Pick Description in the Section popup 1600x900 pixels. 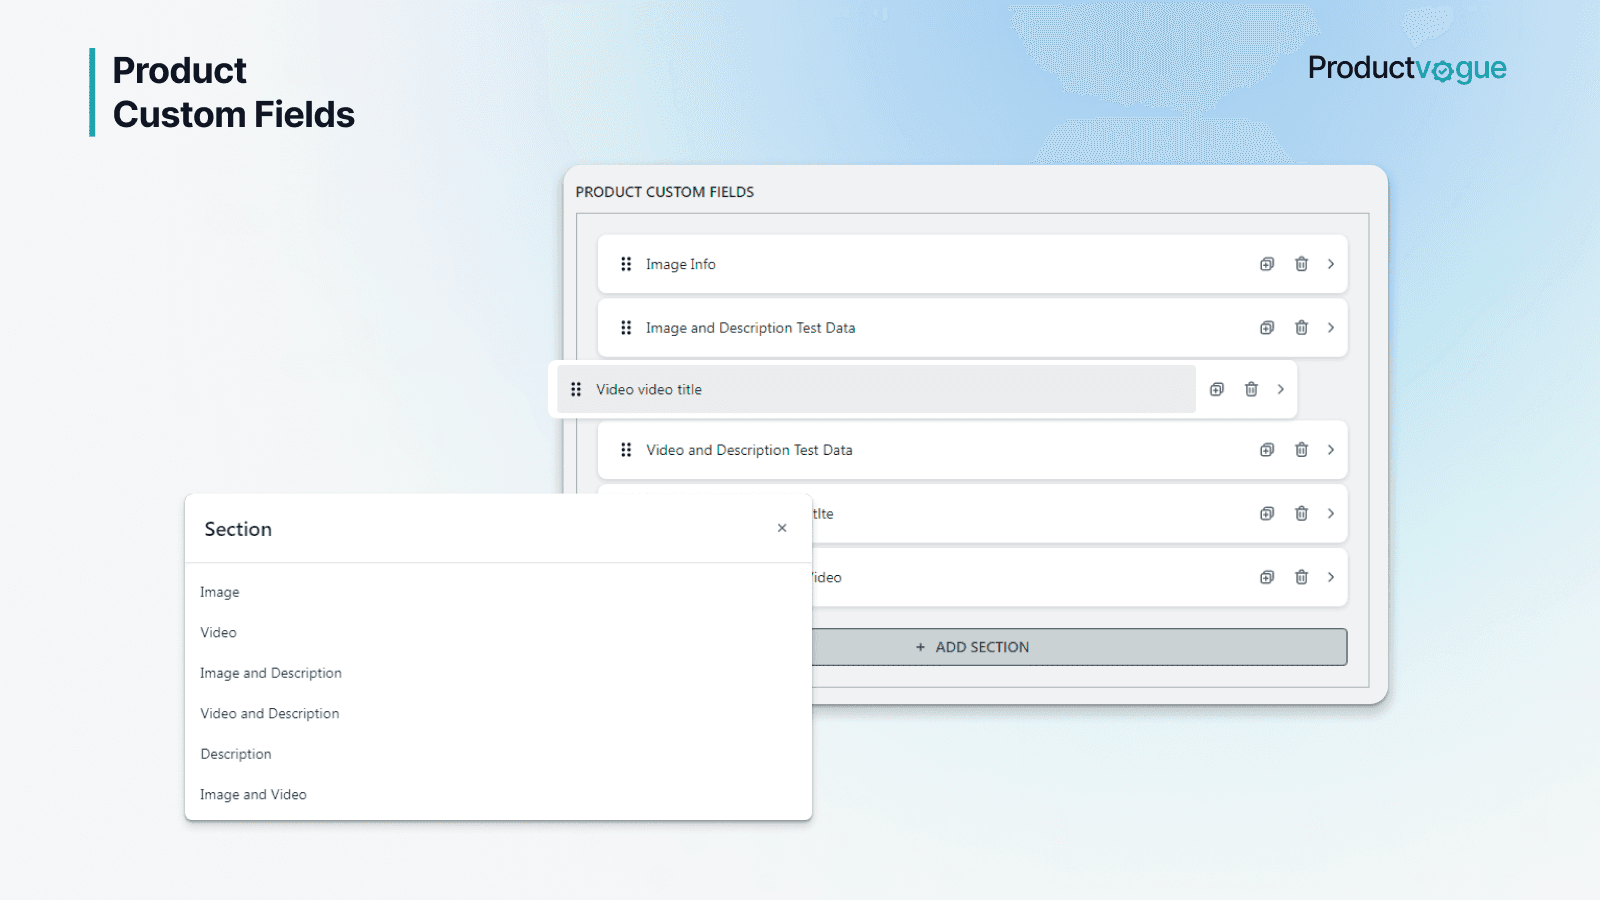click(x=236, y=754)
